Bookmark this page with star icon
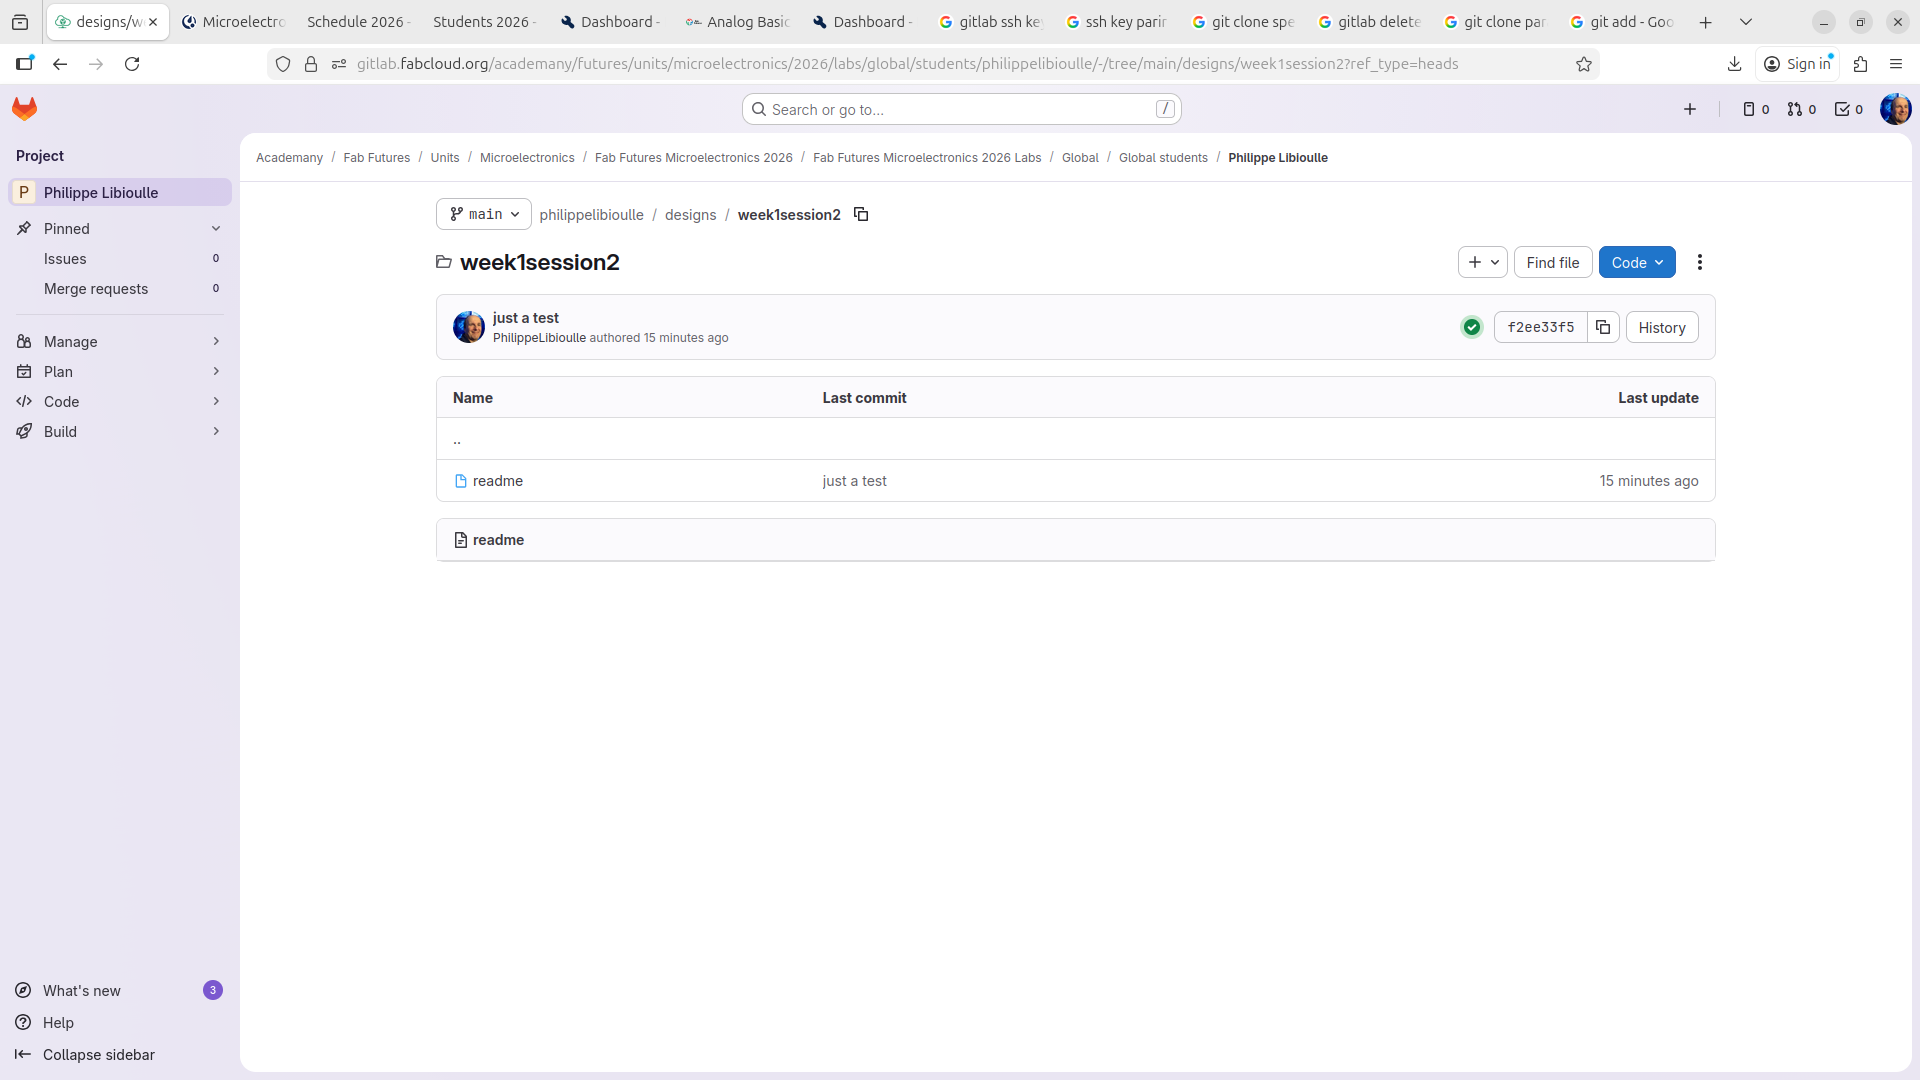The height and width of the screenshot is (1080, 1920). tap(1584, 64)
